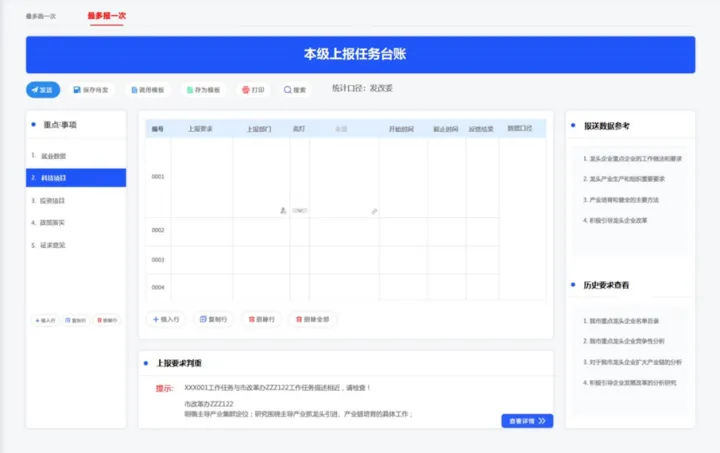Image resolution: width=720 pixels, height=453 pixels.
Task: Click 存为模板 save-as-template button
Action: pos(203,89)
